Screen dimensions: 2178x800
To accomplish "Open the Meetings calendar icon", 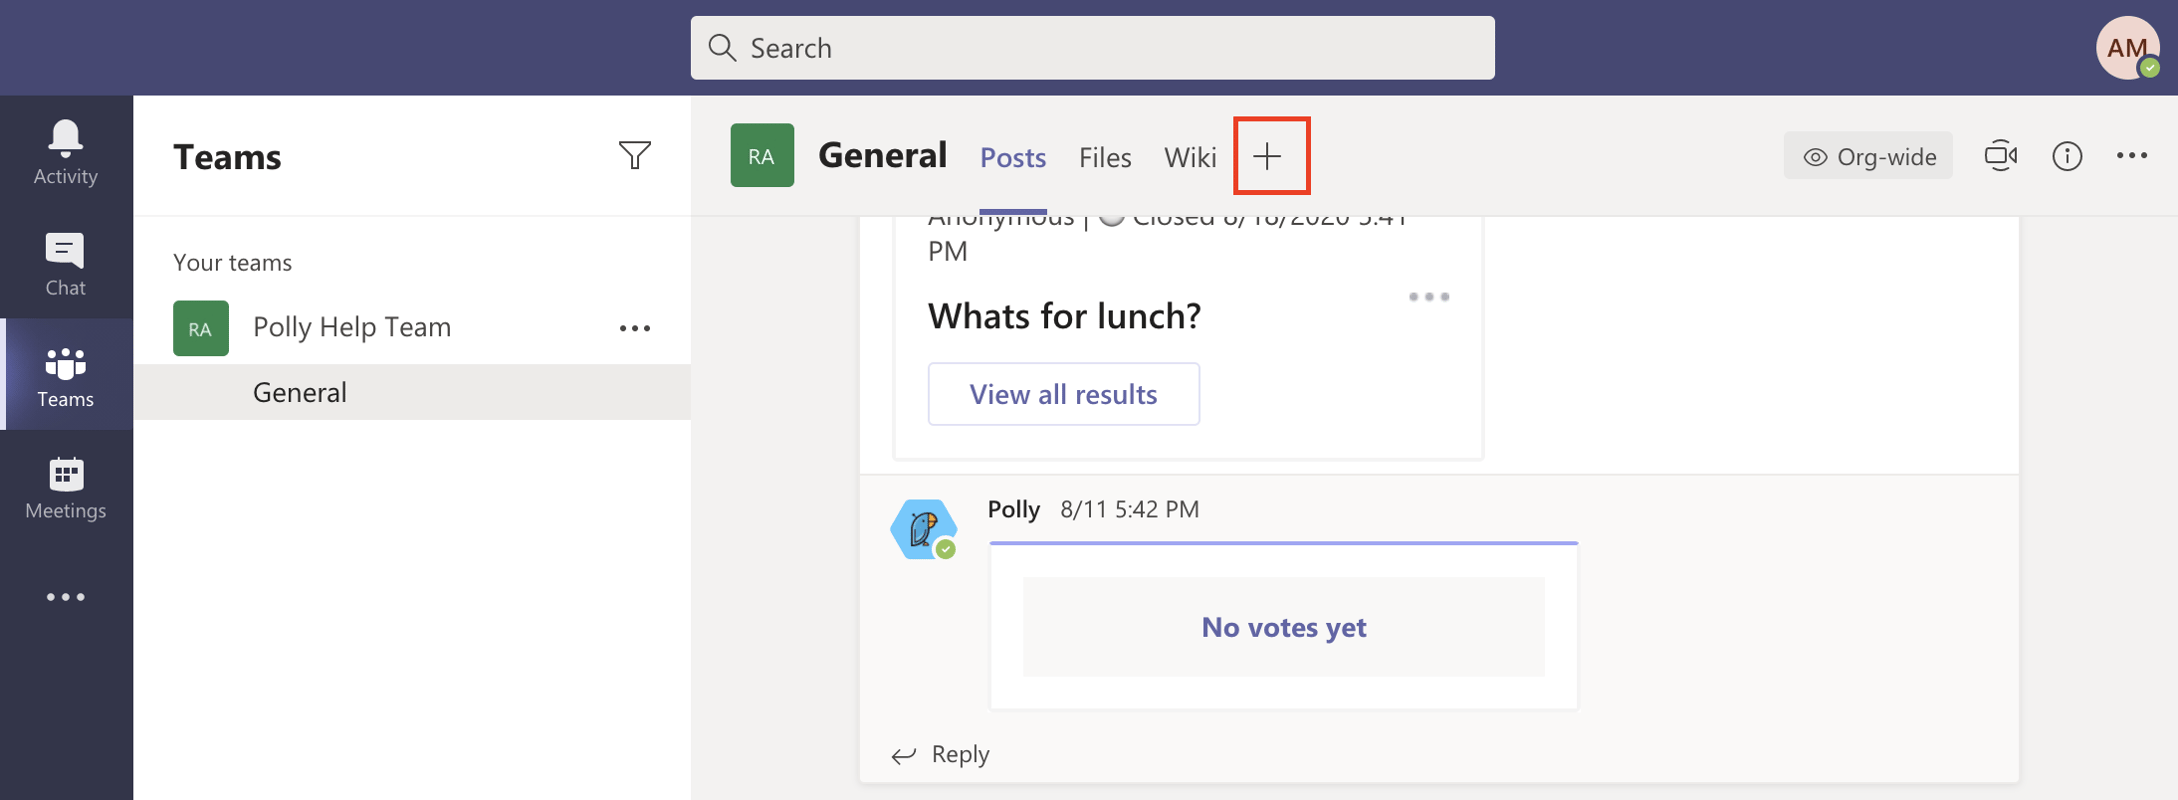I will [x=64, y=487].
